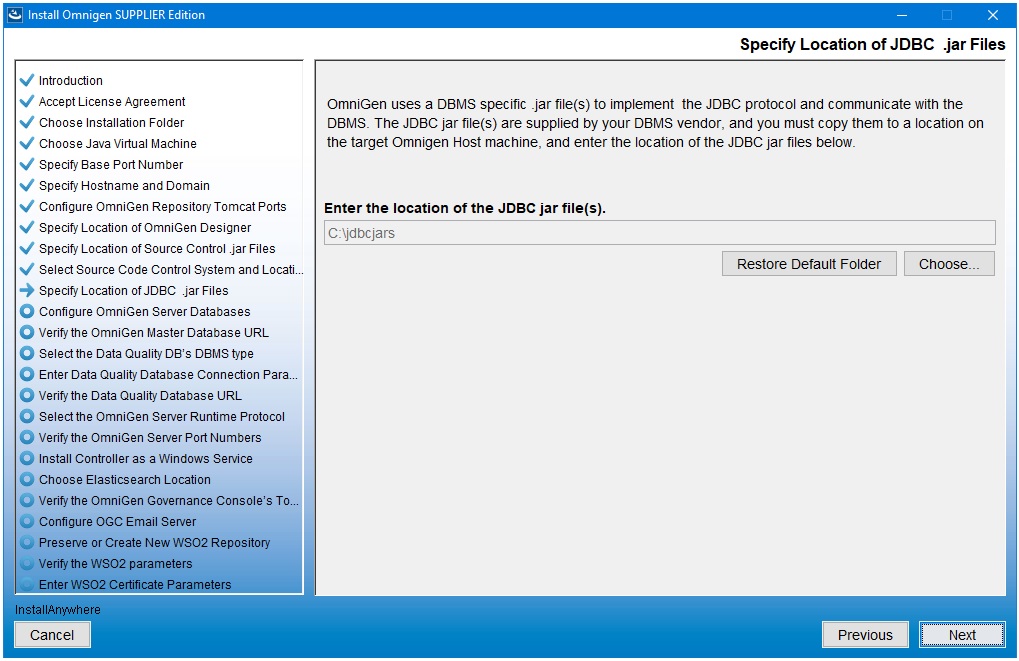
Task: Click 'Specify Location of JDBC .jar Files' step label
Action: point(133,291)
